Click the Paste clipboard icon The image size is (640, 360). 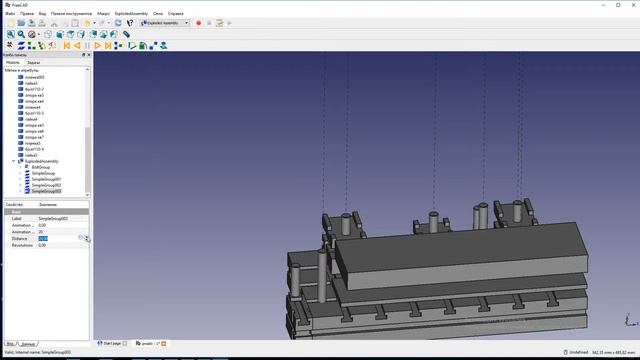click(x=75, y=23)
